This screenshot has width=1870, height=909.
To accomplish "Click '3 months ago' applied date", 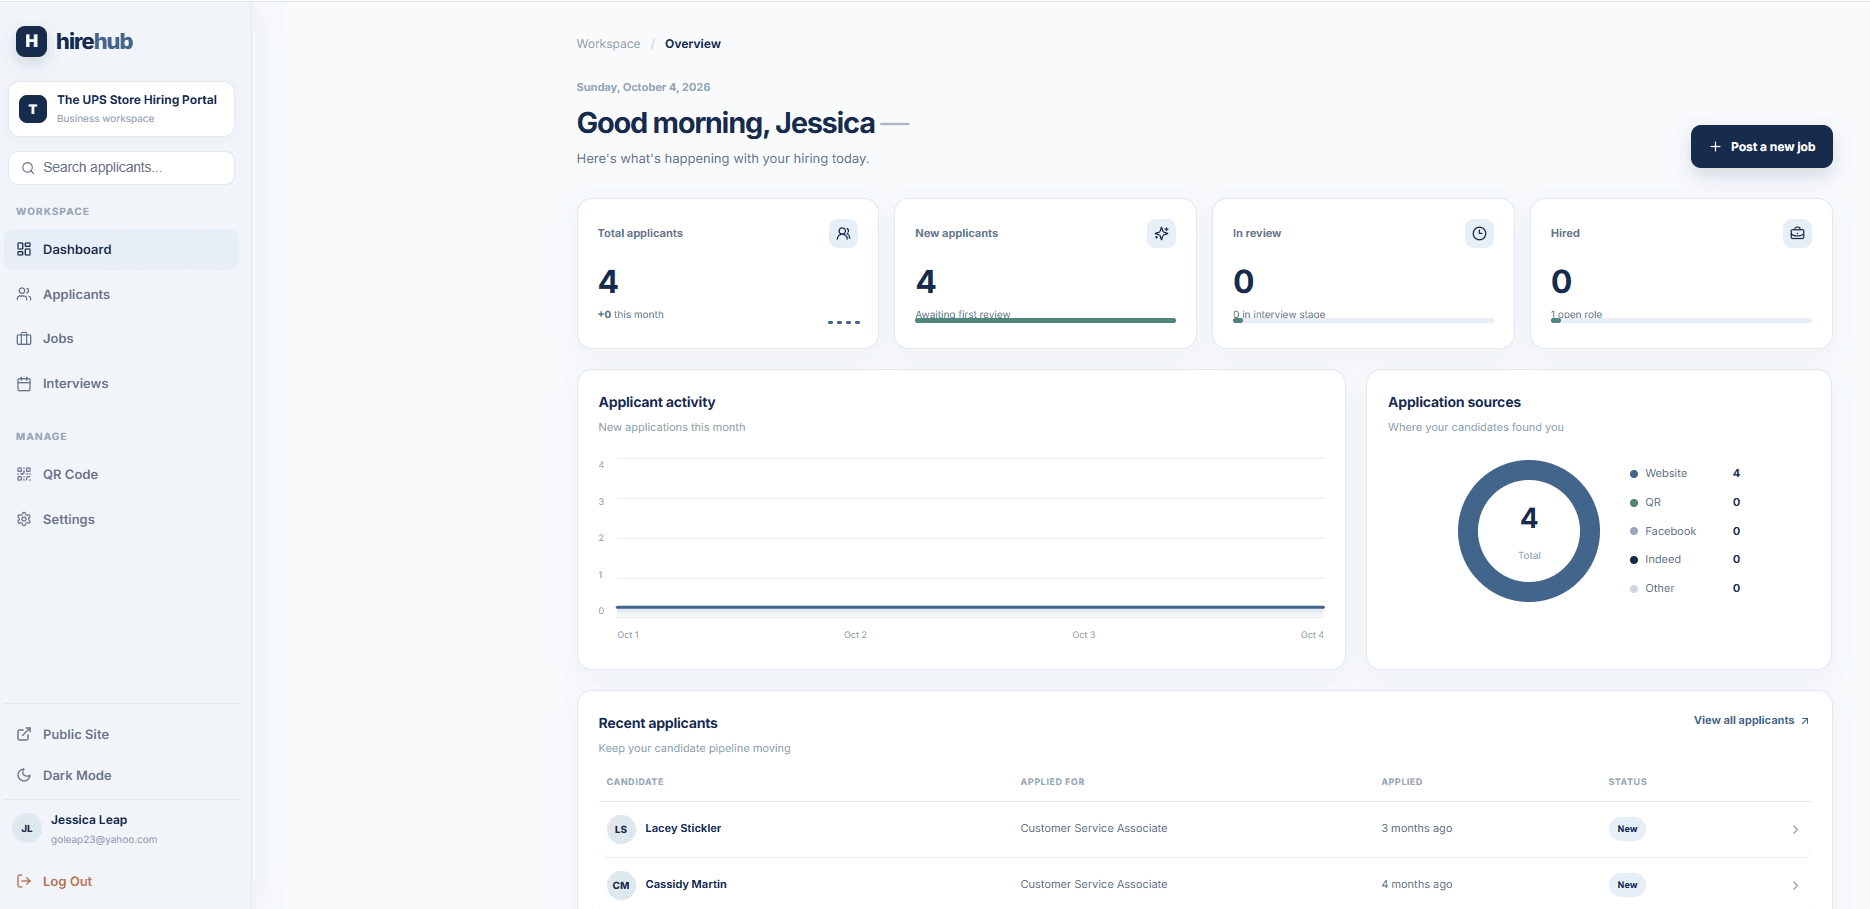I will tap(1416, 828).
